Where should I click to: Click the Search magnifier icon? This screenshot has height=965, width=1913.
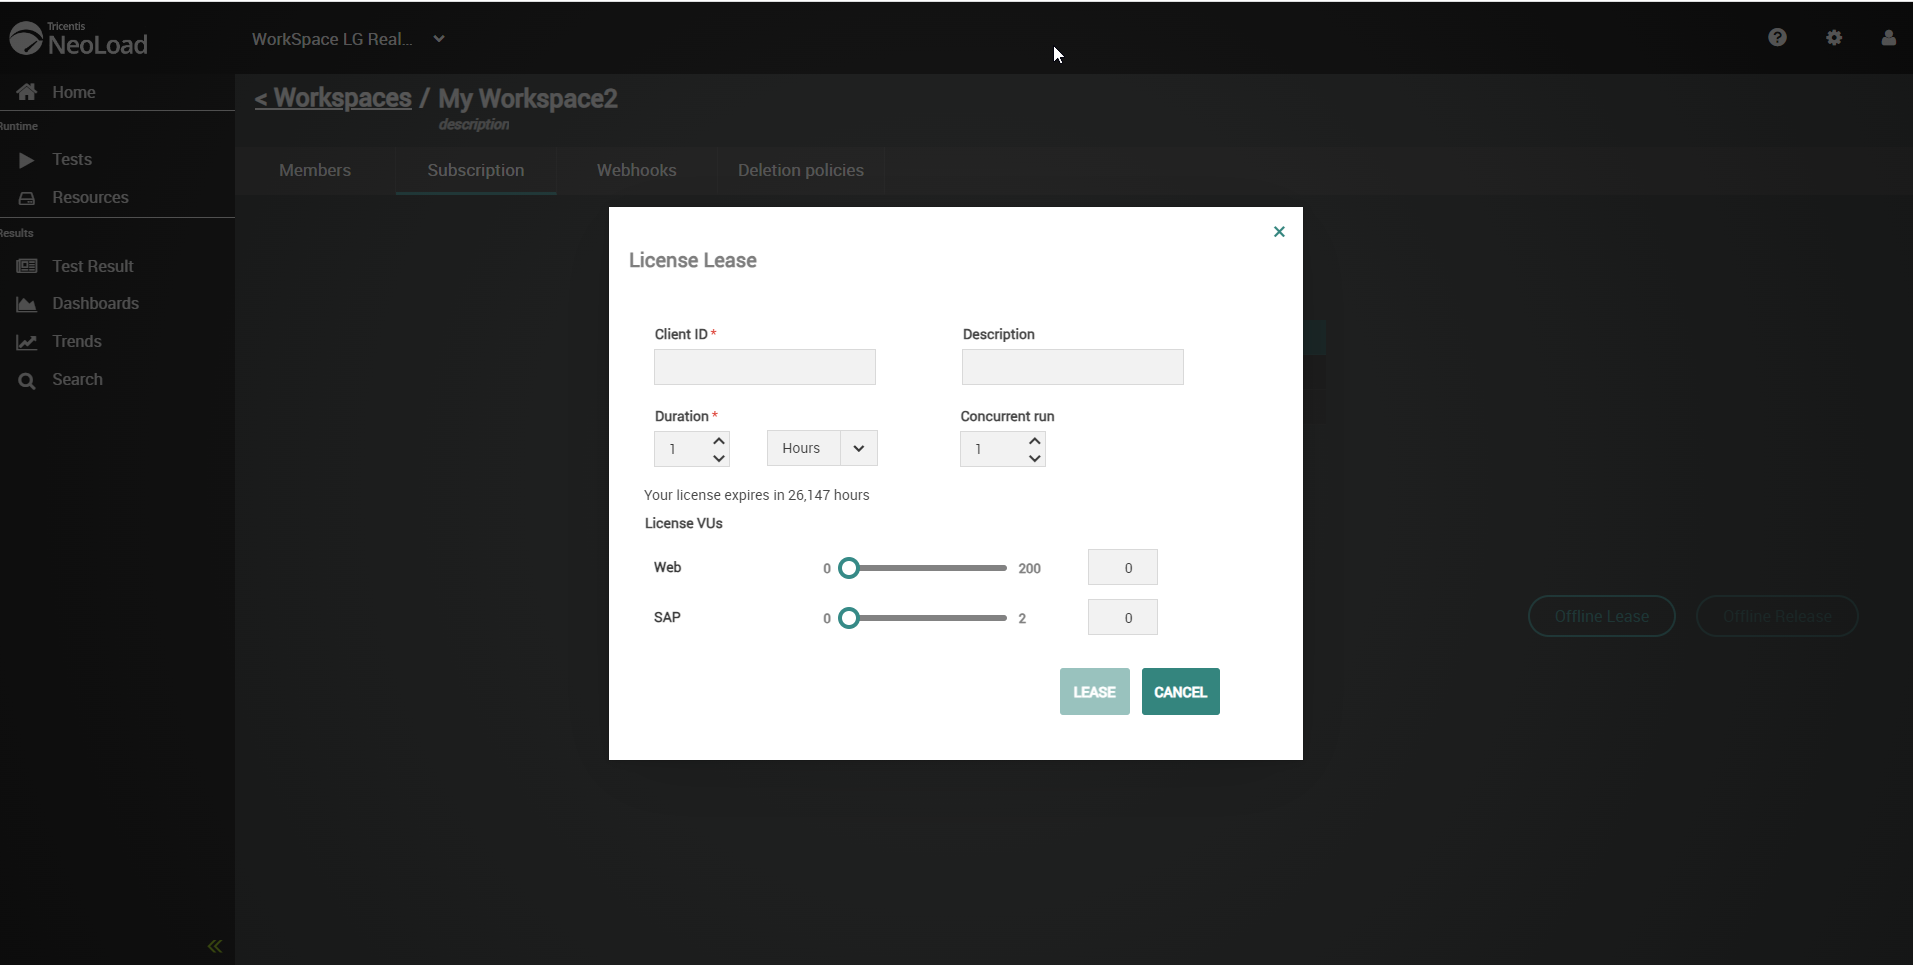click(x=27, y=381)
